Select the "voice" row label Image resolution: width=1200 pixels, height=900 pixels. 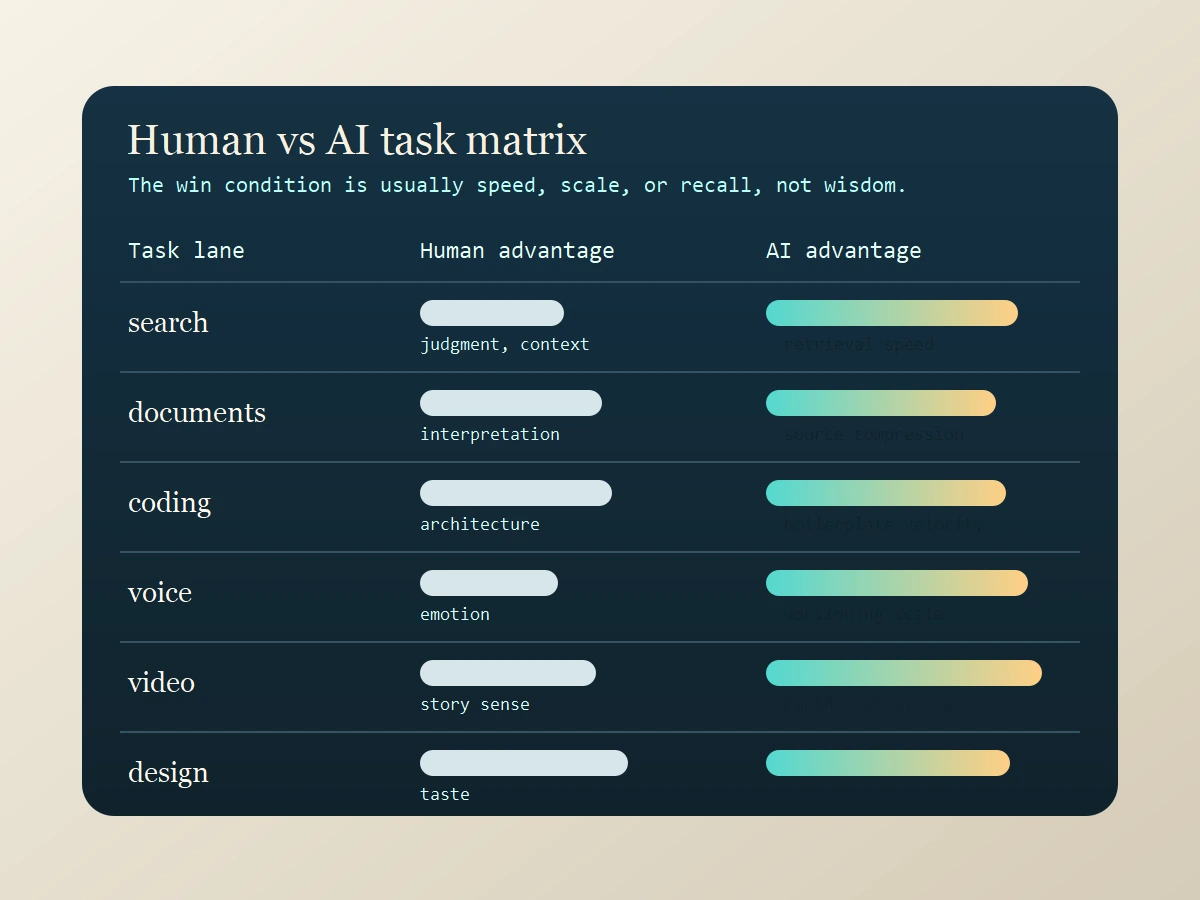point(160,593)
